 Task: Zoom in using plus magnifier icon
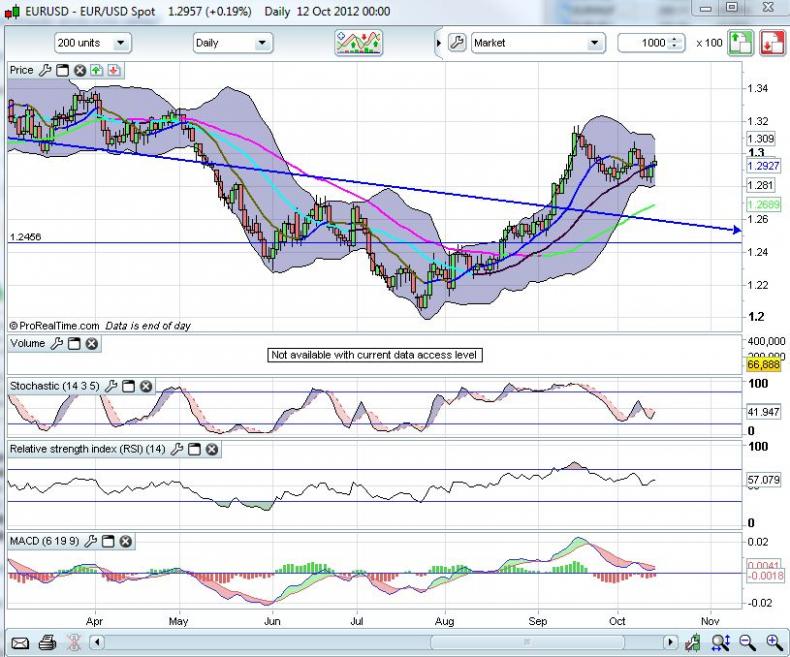pos(774,642)
